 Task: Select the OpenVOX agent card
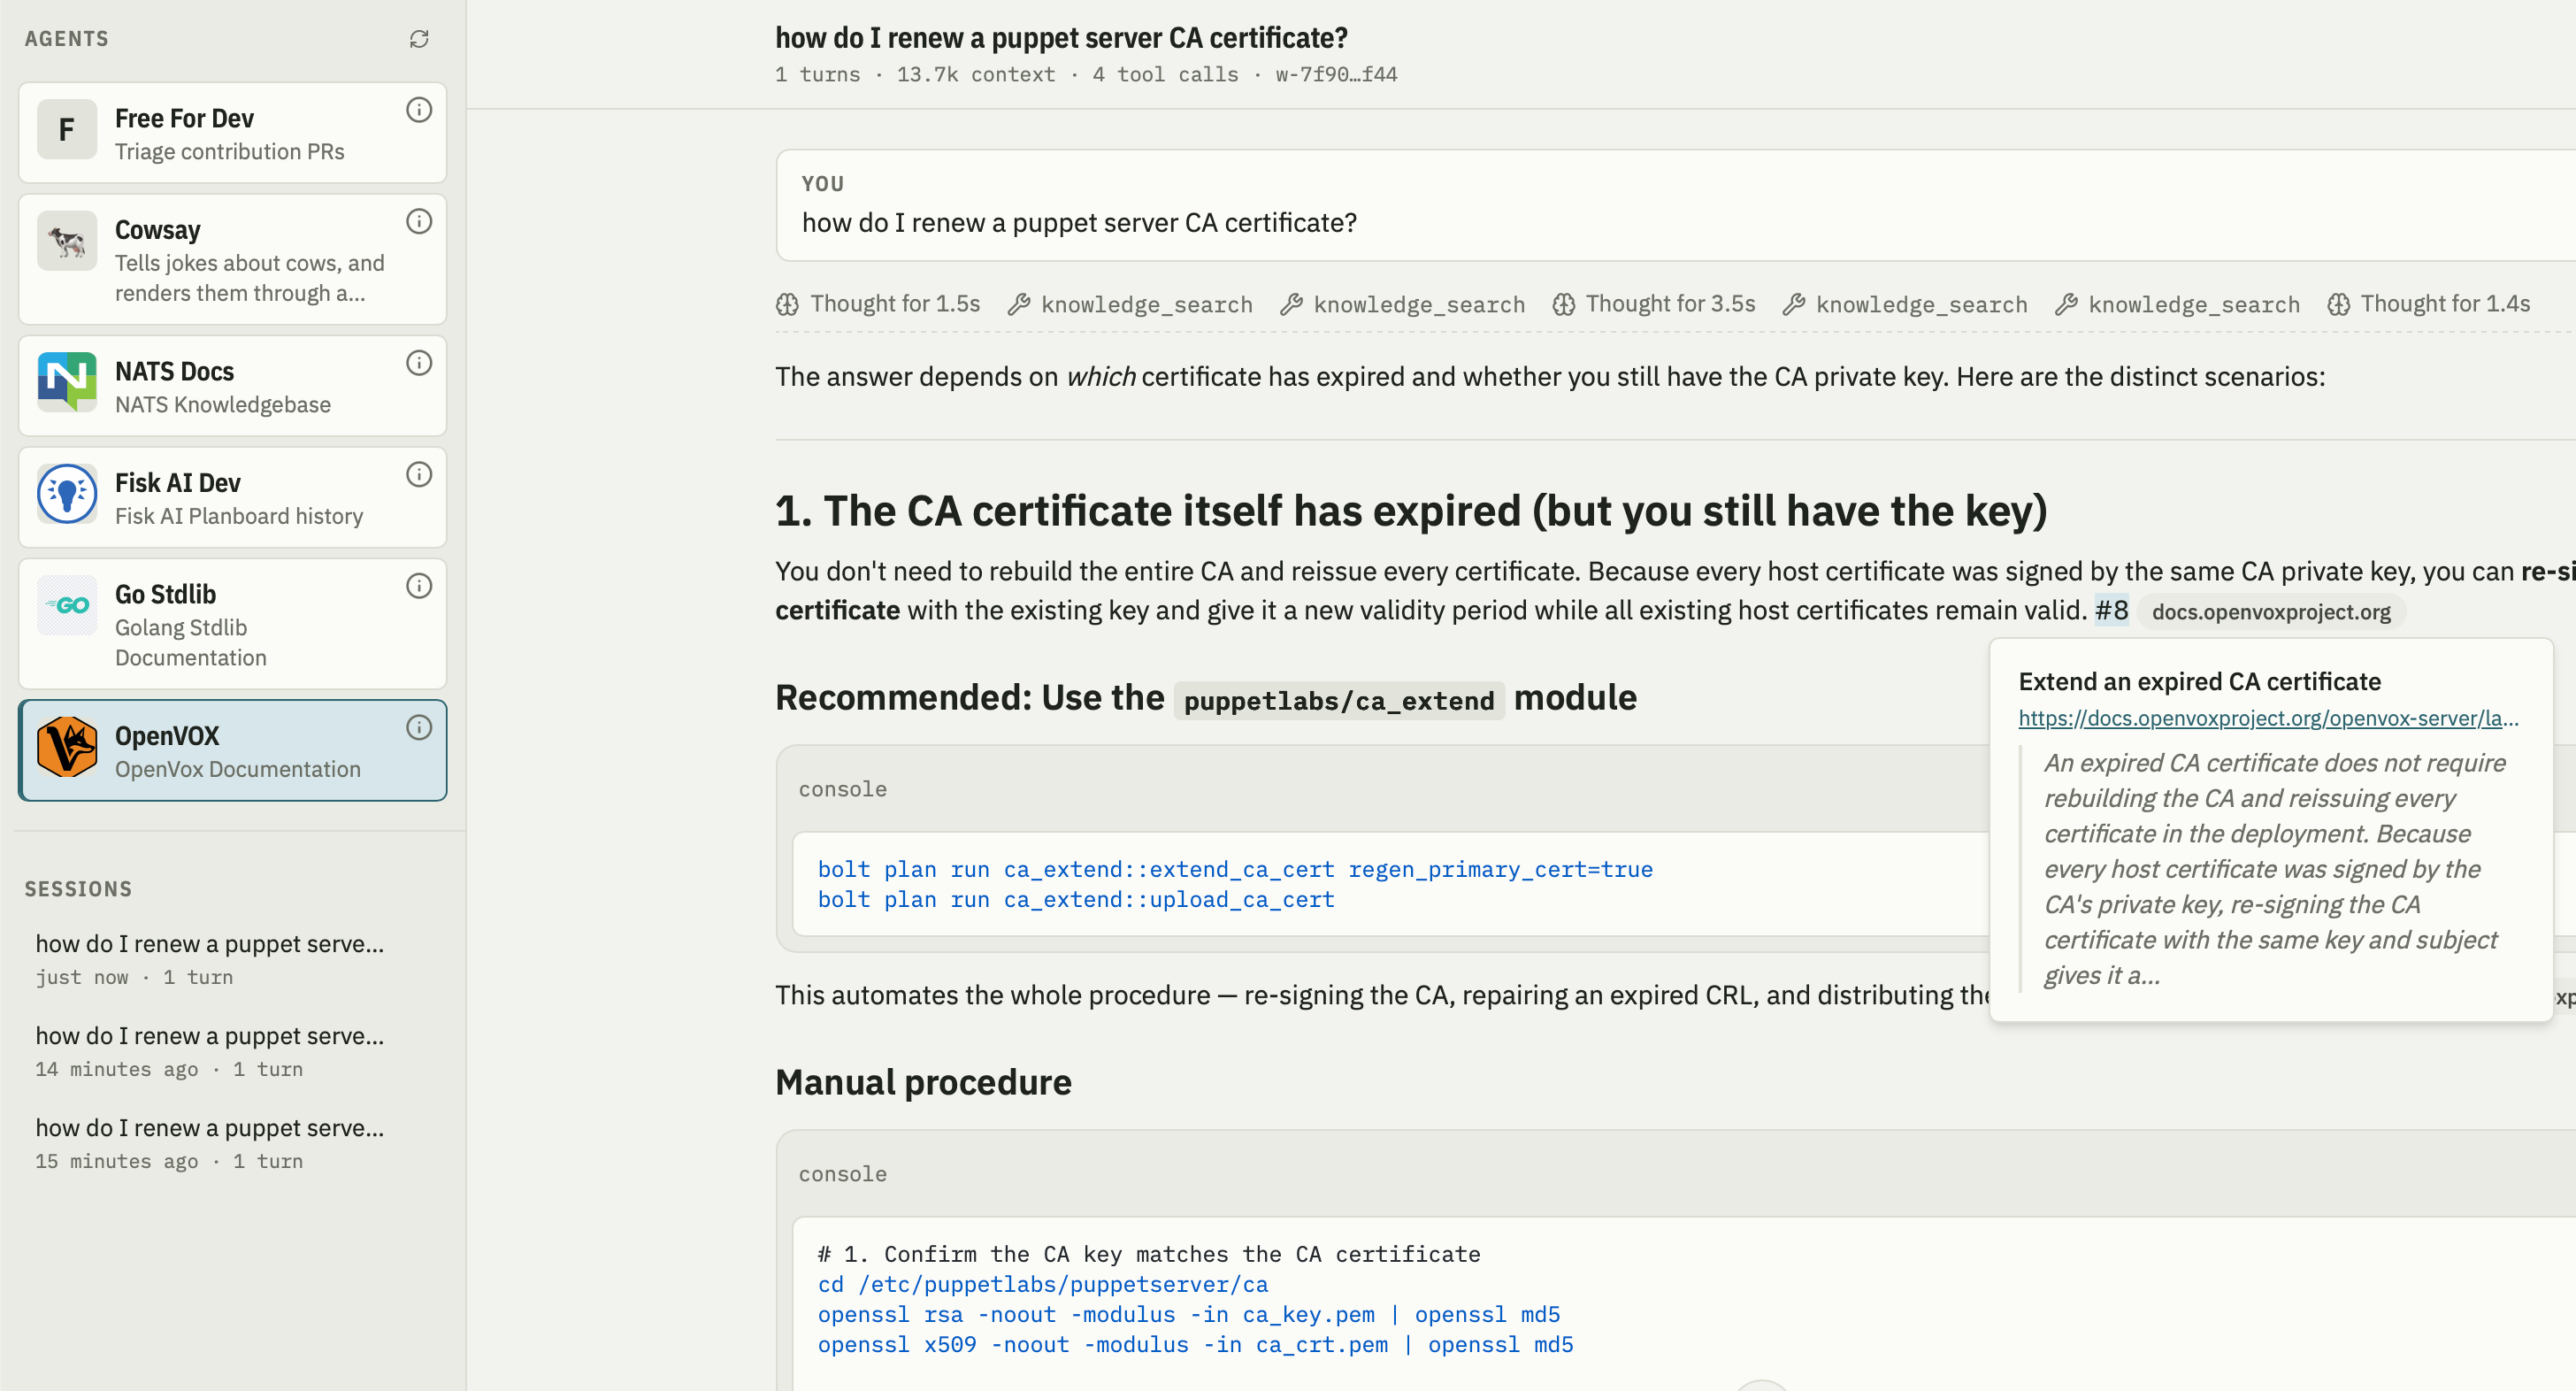coord(232,751)
